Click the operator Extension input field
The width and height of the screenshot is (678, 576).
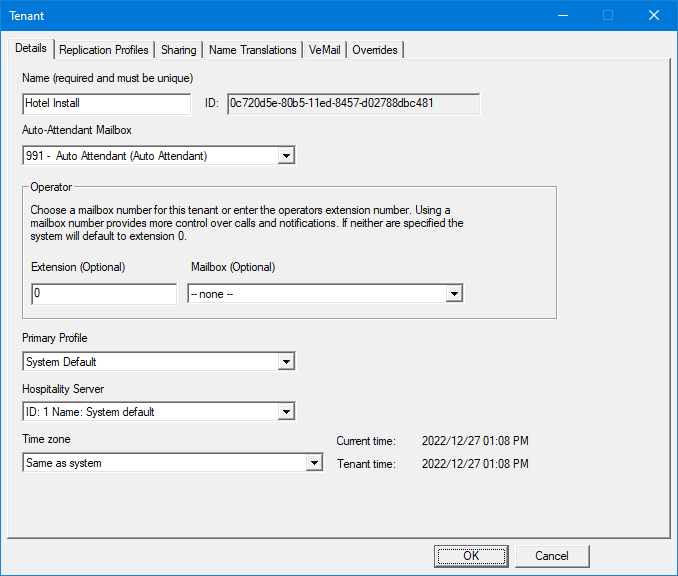coord(104,294)
